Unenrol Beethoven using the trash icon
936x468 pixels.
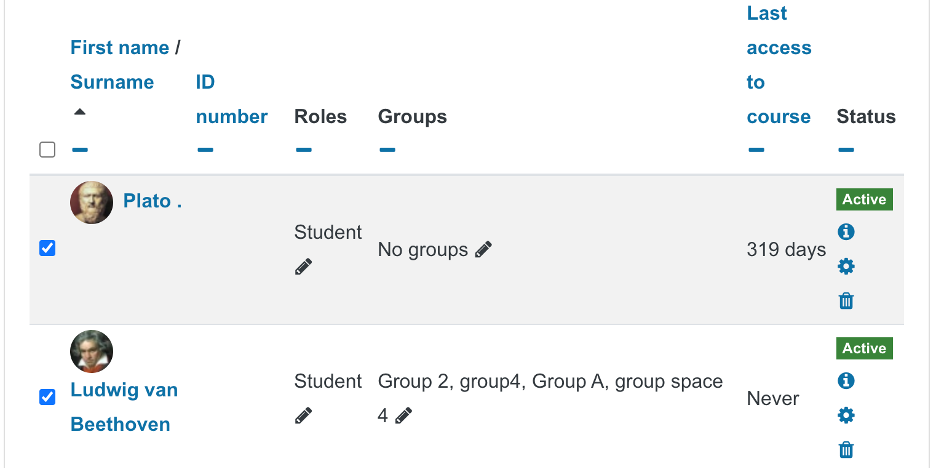[846, 449]
